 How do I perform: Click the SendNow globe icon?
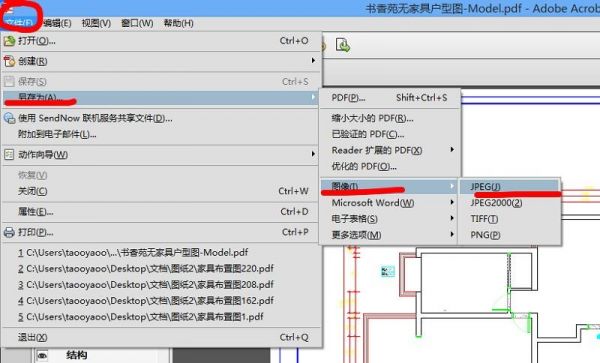coord(9,118)
